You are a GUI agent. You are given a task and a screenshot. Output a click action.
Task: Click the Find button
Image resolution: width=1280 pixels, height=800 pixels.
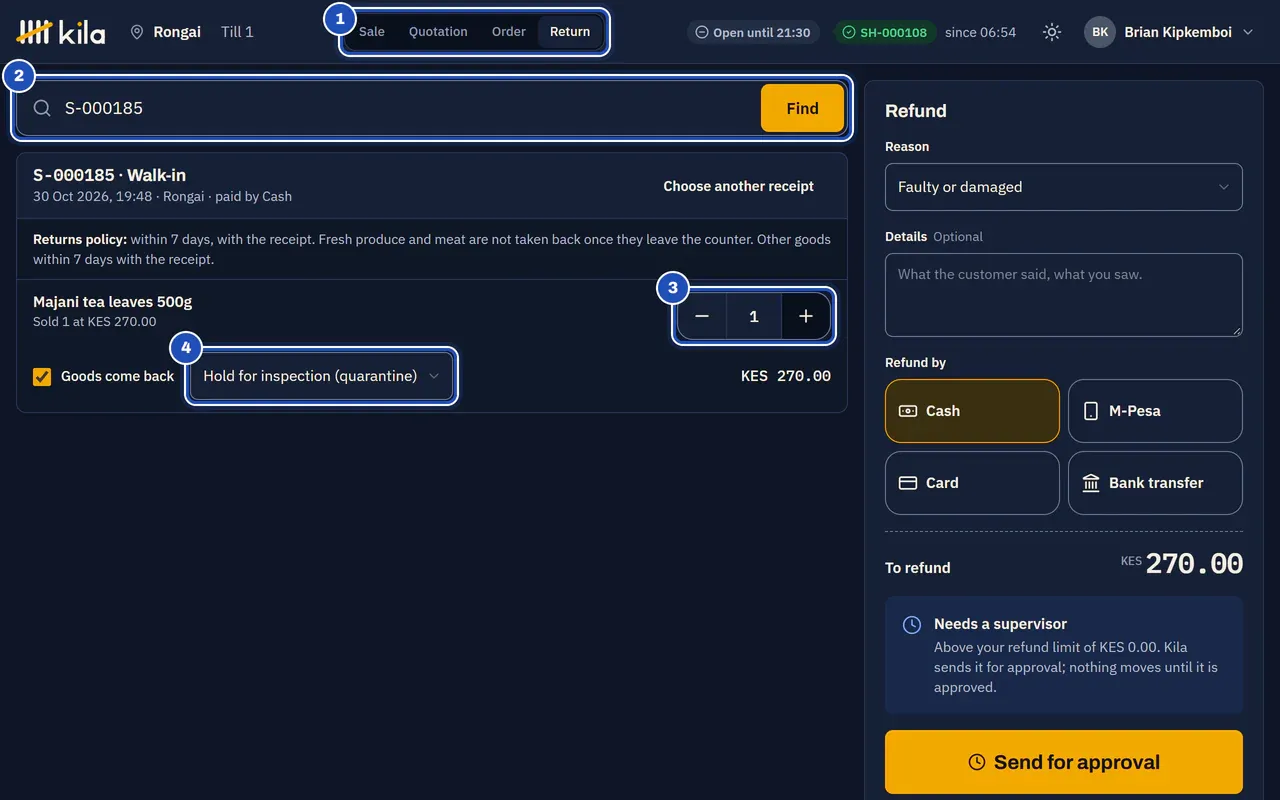802,108
